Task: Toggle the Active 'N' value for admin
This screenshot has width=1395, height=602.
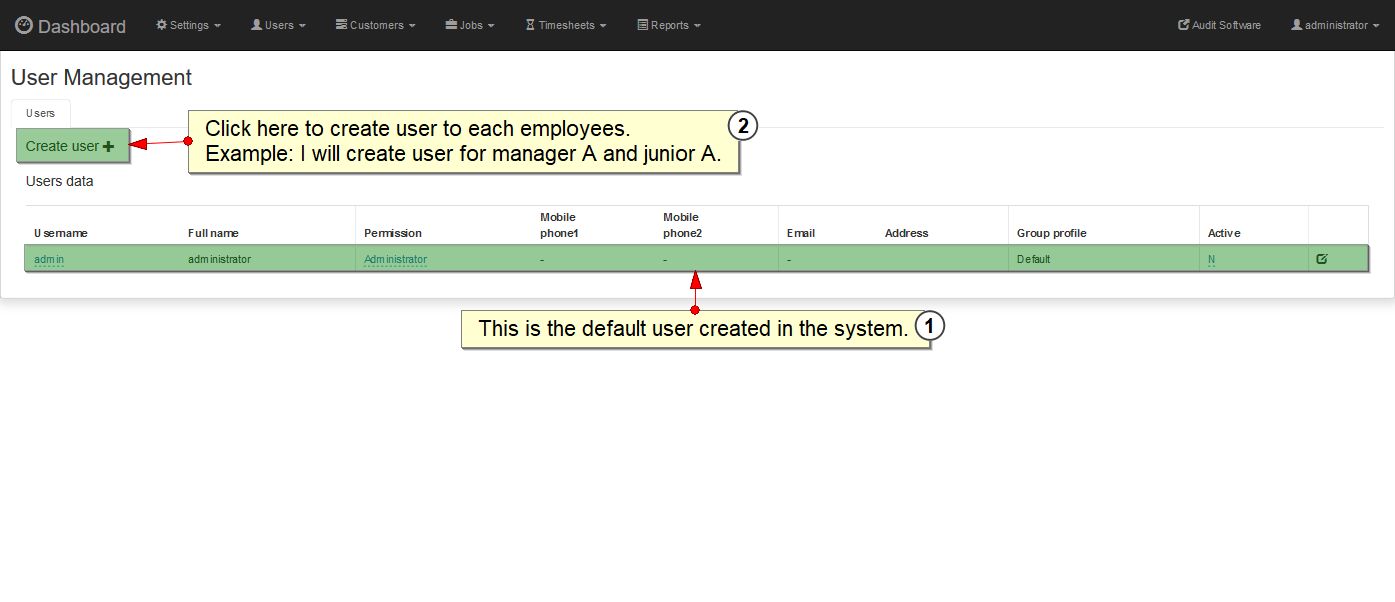Action: pyautogui.click(x=1211, y=260)
